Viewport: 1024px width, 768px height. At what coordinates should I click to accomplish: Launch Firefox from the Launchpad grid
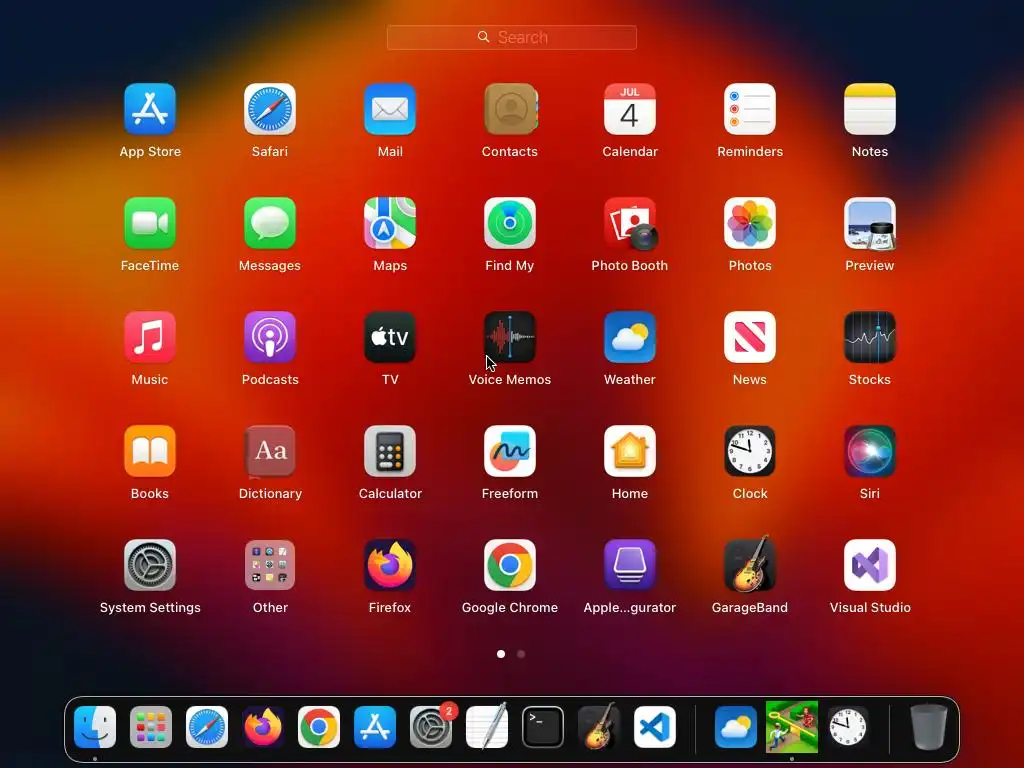(390, 565)
